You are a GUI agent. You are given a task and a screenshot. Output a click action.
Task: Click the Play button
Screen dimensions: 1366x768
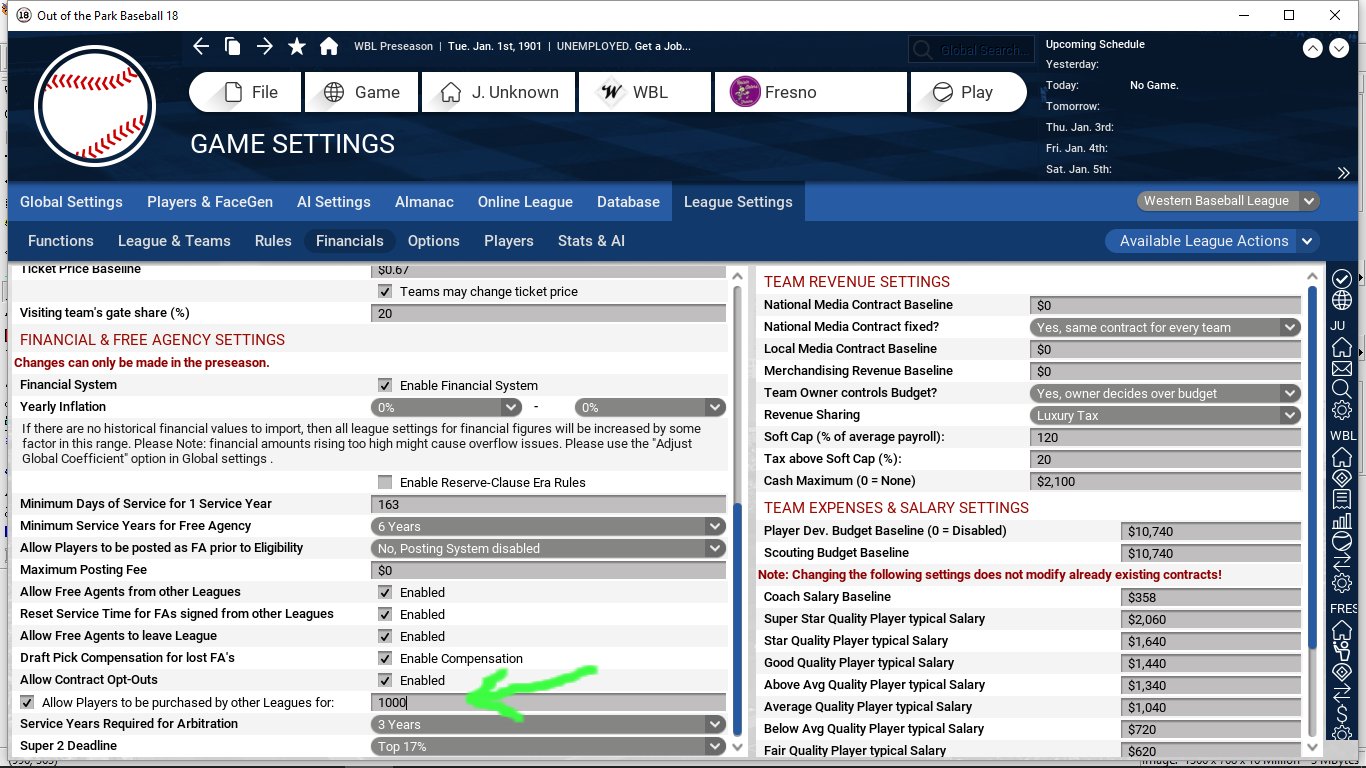[x=967, y=92]
